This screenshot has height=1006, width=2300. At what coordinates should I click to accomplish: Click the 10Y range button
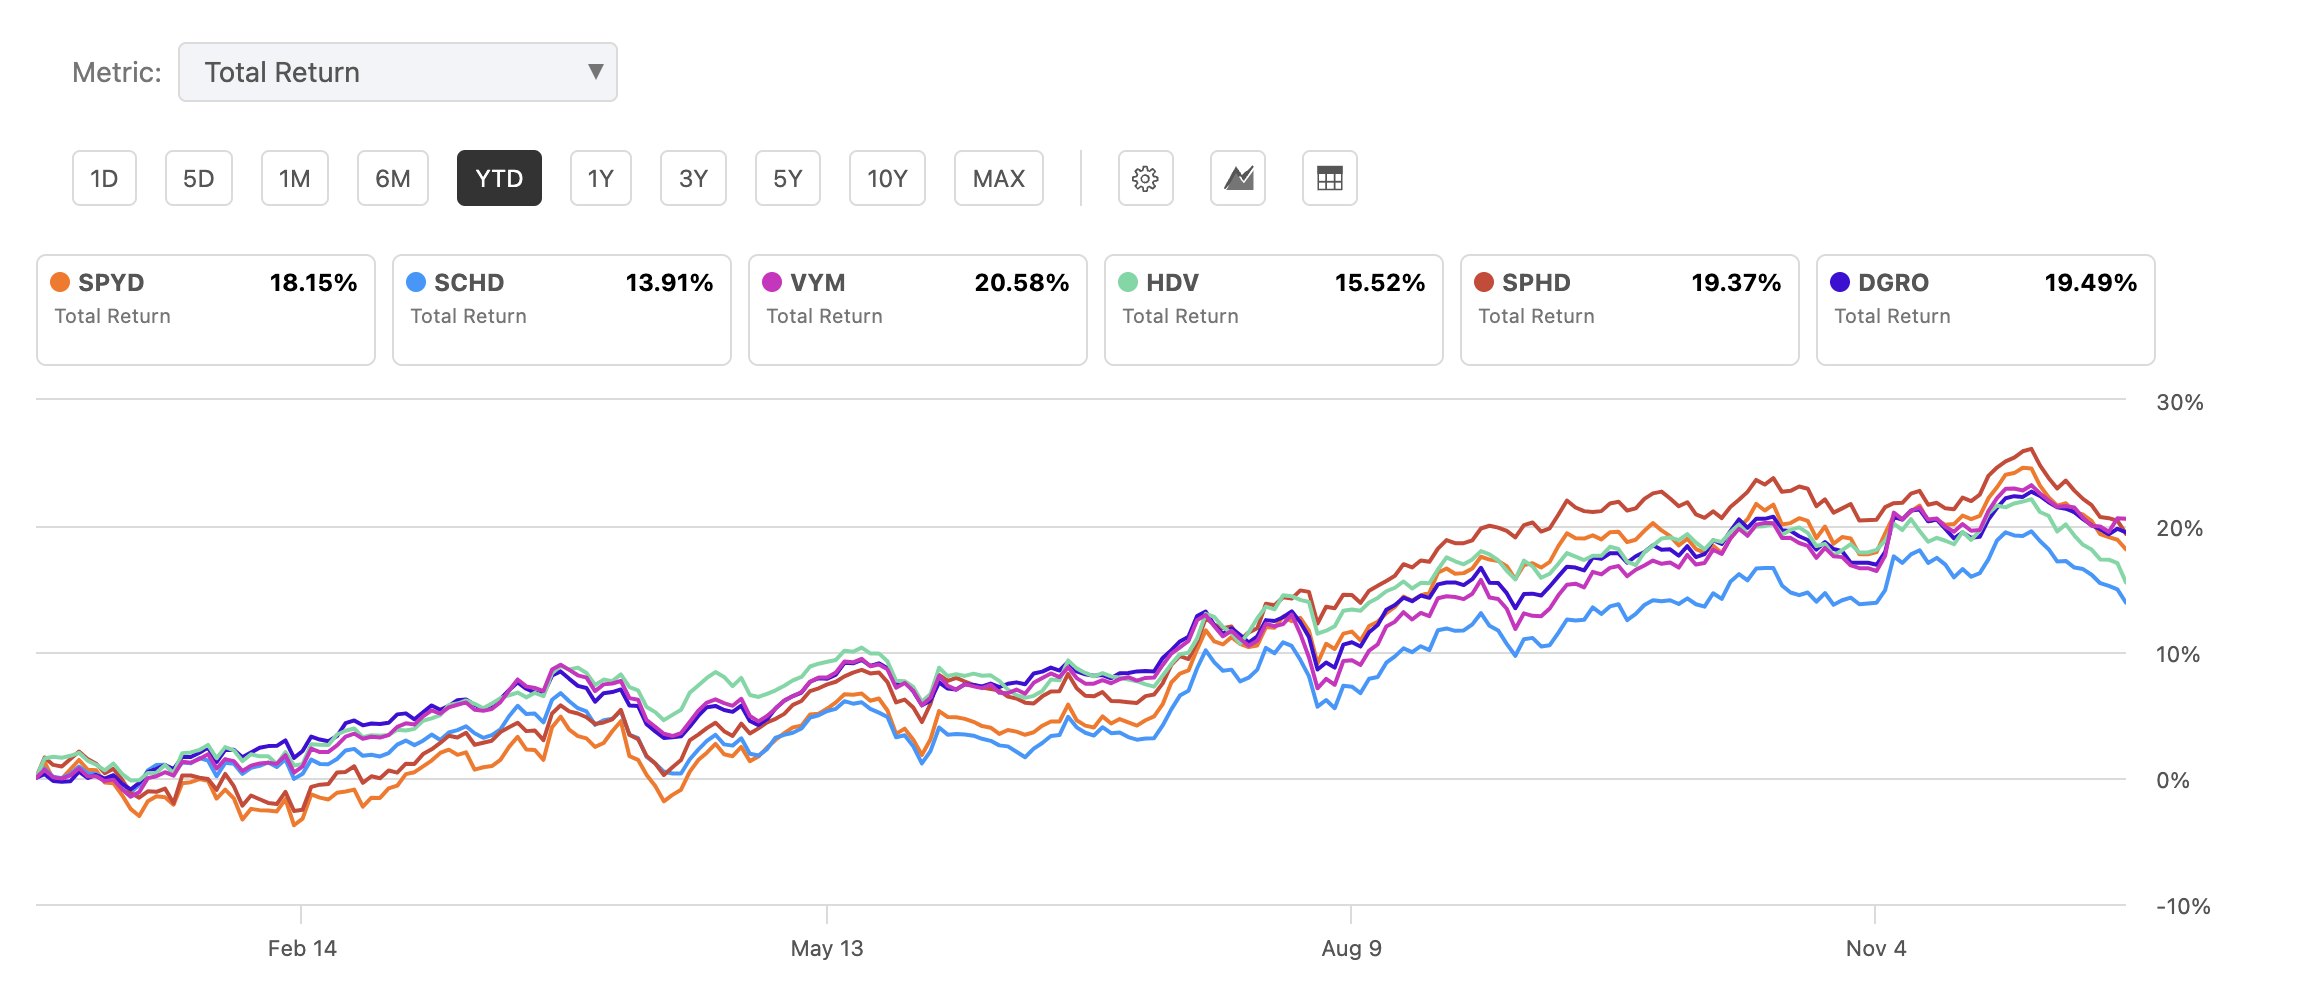tap(887, 179)
